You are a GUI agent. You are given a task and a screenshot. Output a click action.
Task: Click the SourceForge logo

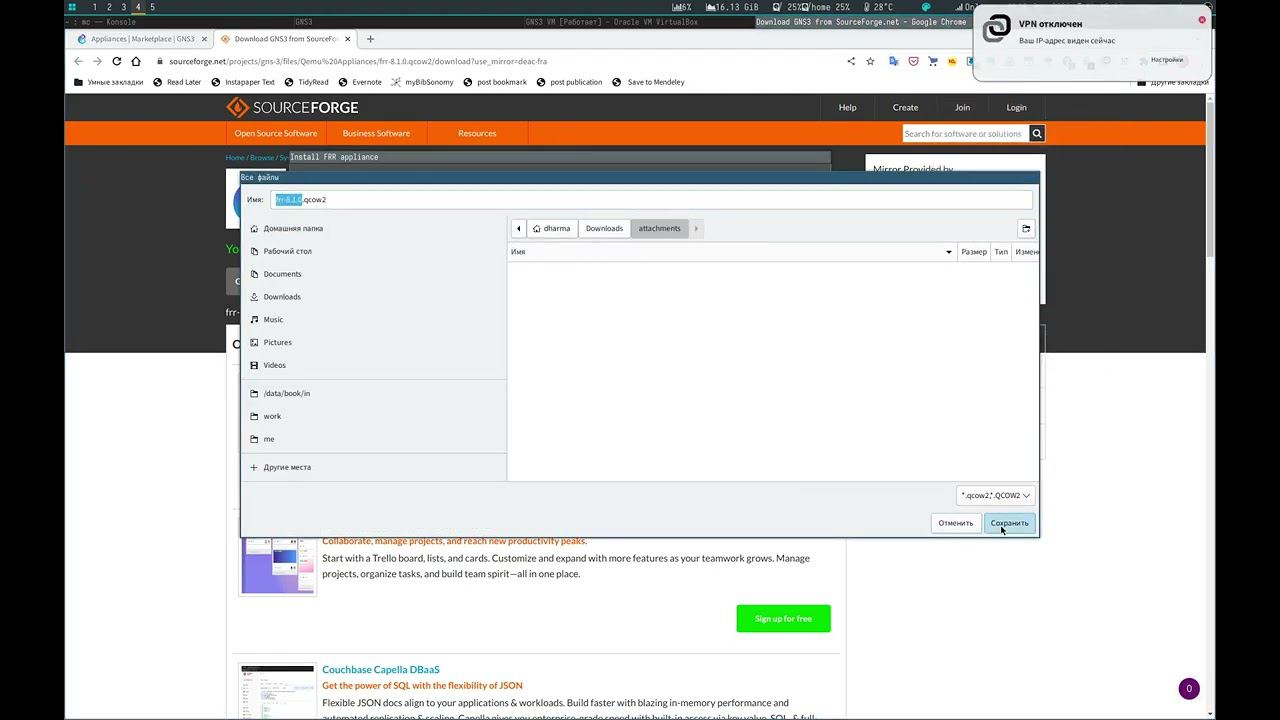tap(292, 107)
